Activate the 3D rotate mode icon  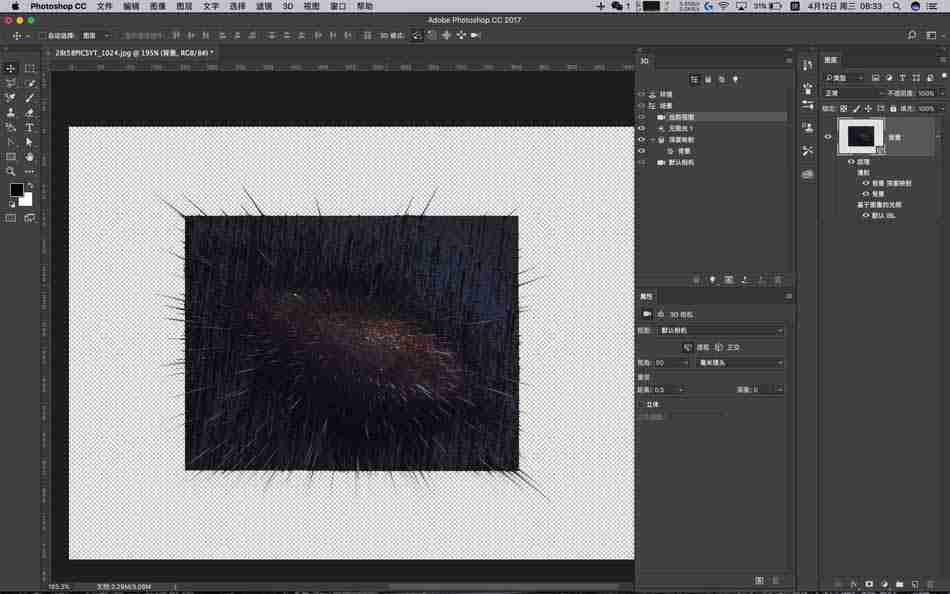(416, 36)
